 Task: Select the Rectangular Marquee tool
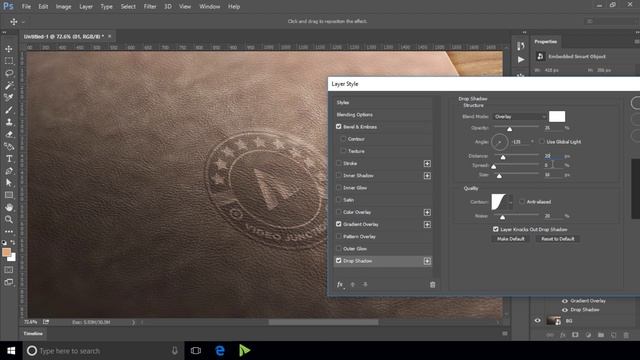(x=9, y=61)
